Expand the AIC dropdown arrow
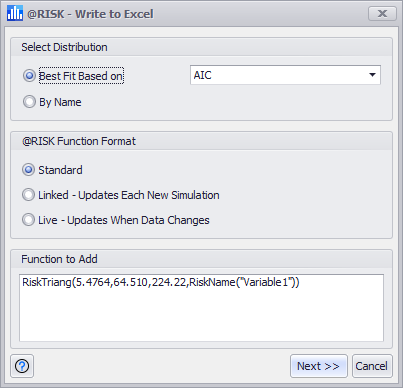This screenshot has width=403, height=388. click(372, 75)
